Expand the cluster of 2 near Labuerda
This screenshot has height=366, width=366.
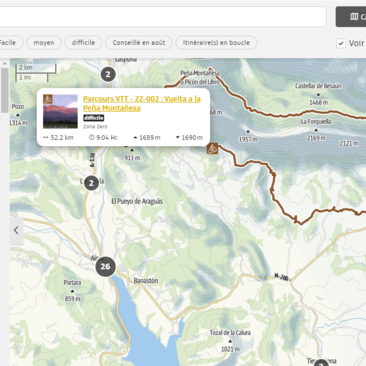coord(91,183)
